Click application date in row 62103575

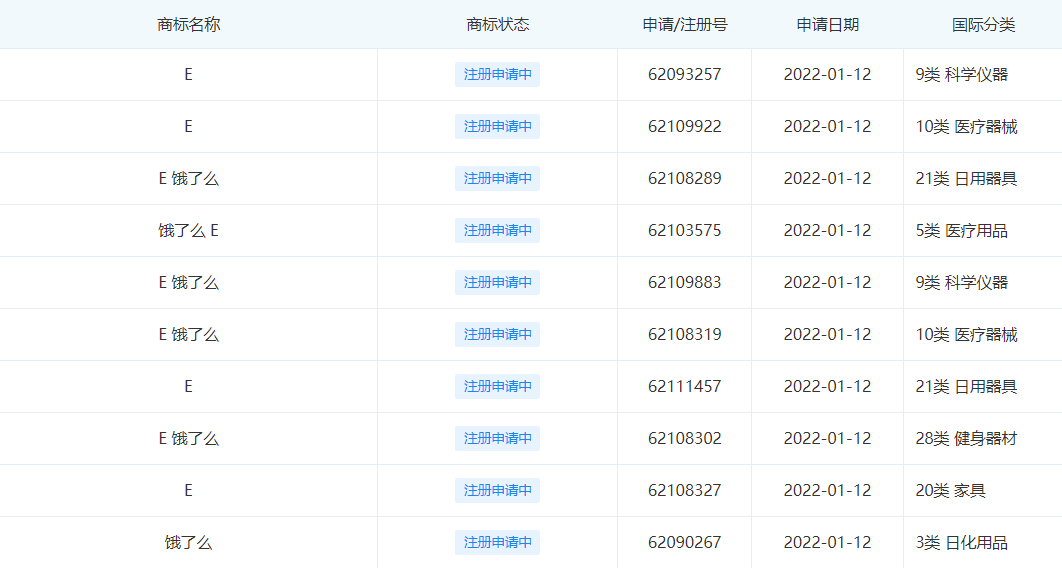pyautogui.click(x=828, y=231)
